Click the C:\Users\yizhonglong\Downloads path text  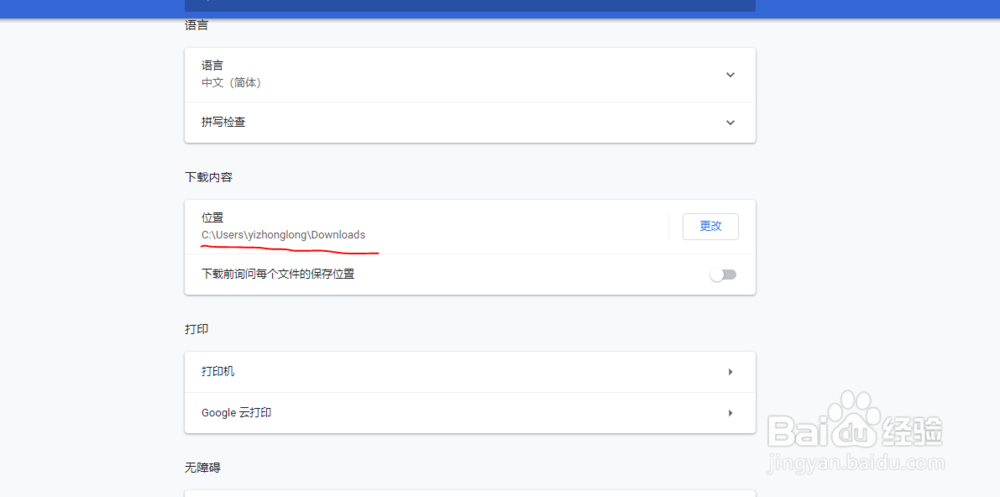tap(283, 235)
